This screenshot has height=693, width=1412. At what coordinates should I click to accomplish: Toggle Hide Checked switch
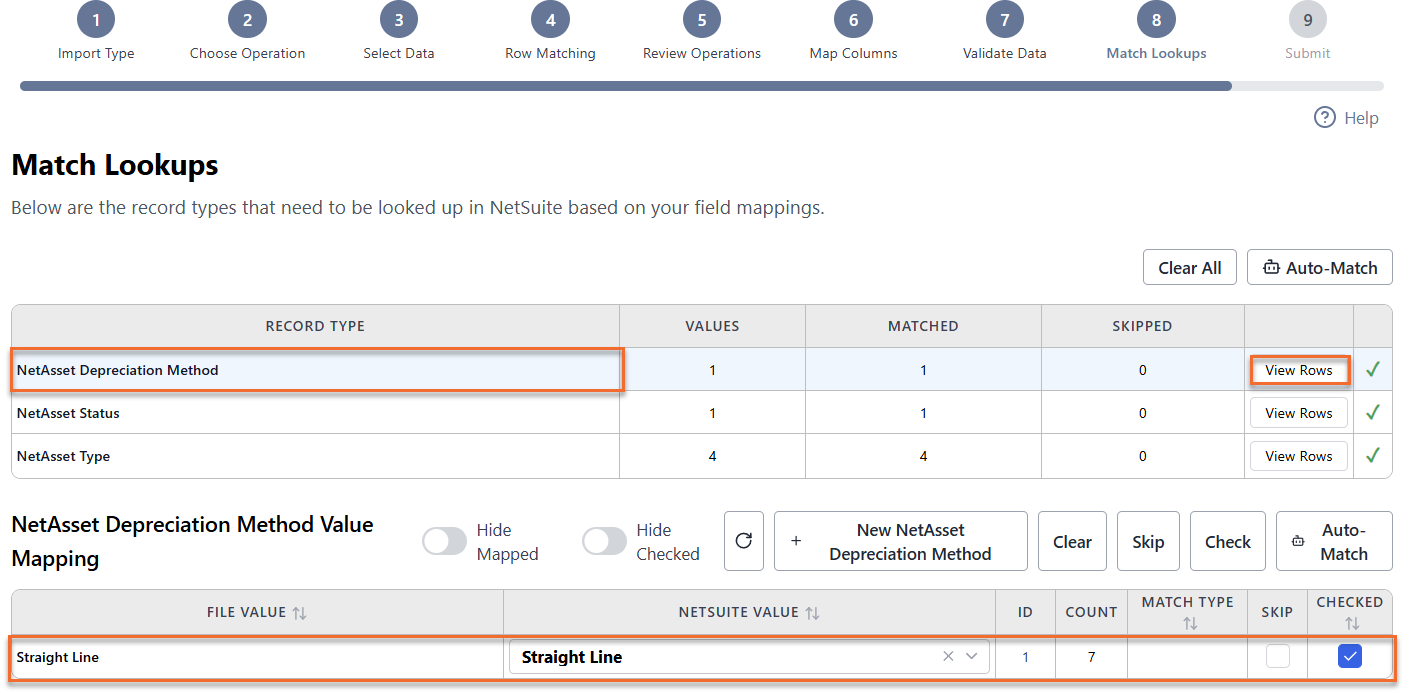click(604, 541)
